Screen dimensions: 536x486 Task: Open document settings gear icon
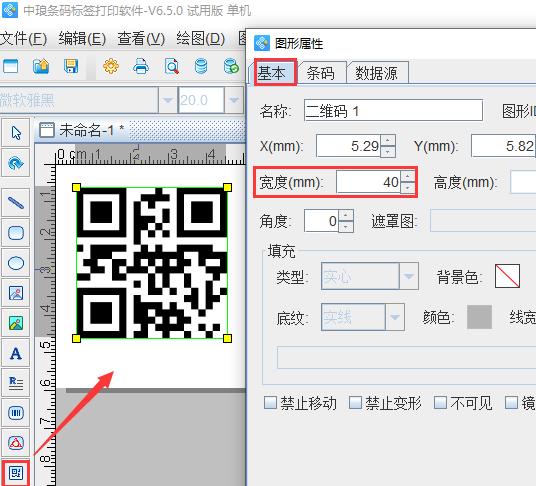pyautogui.click(x=111, y=66)
